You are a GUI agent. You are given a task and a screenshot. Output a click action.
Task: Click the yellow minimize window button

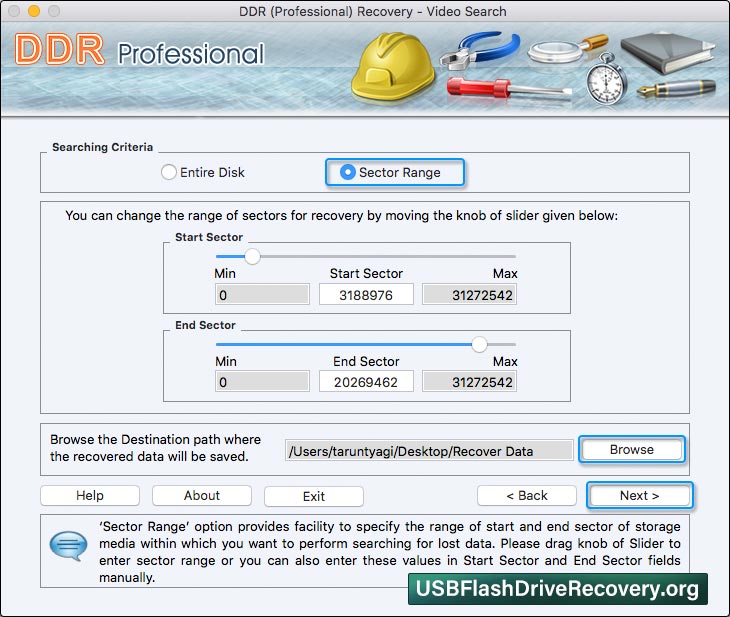coord(34,11)
